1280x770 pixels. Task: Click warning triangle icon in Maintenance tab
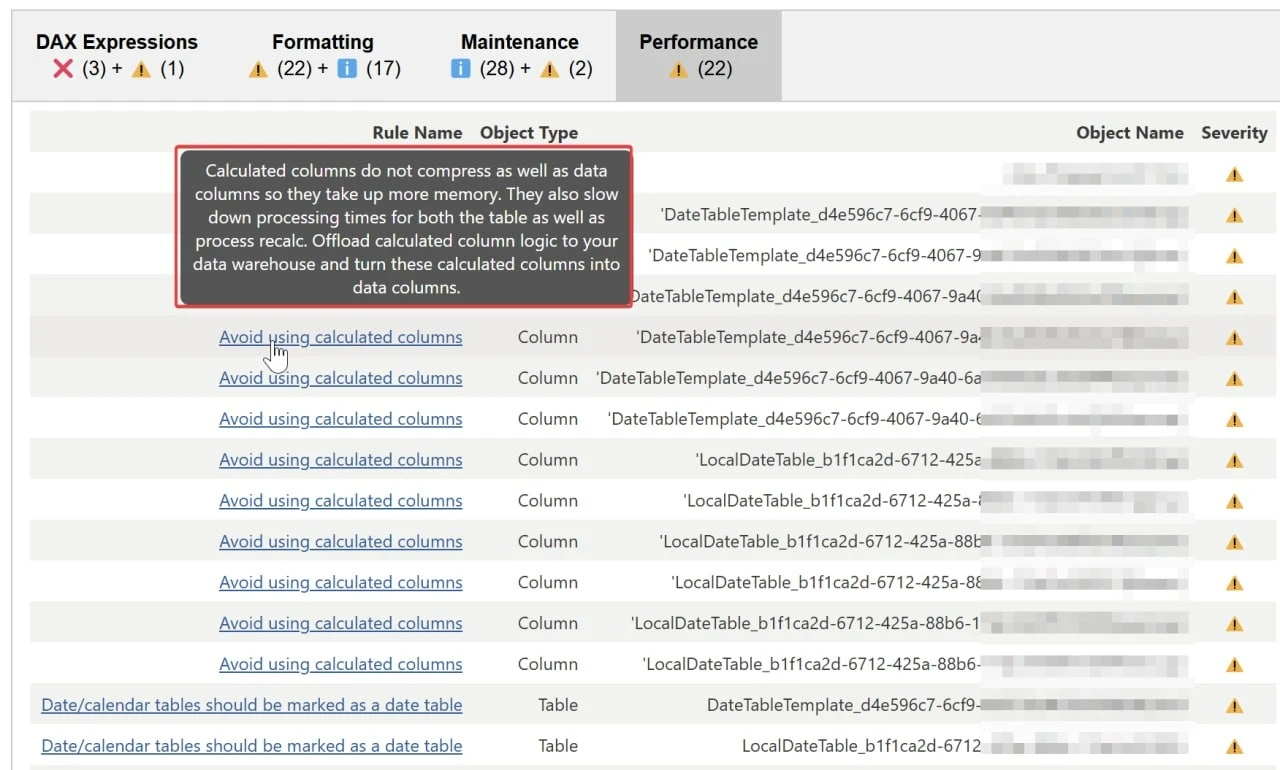pyautogui.click(x=549, y=70)
